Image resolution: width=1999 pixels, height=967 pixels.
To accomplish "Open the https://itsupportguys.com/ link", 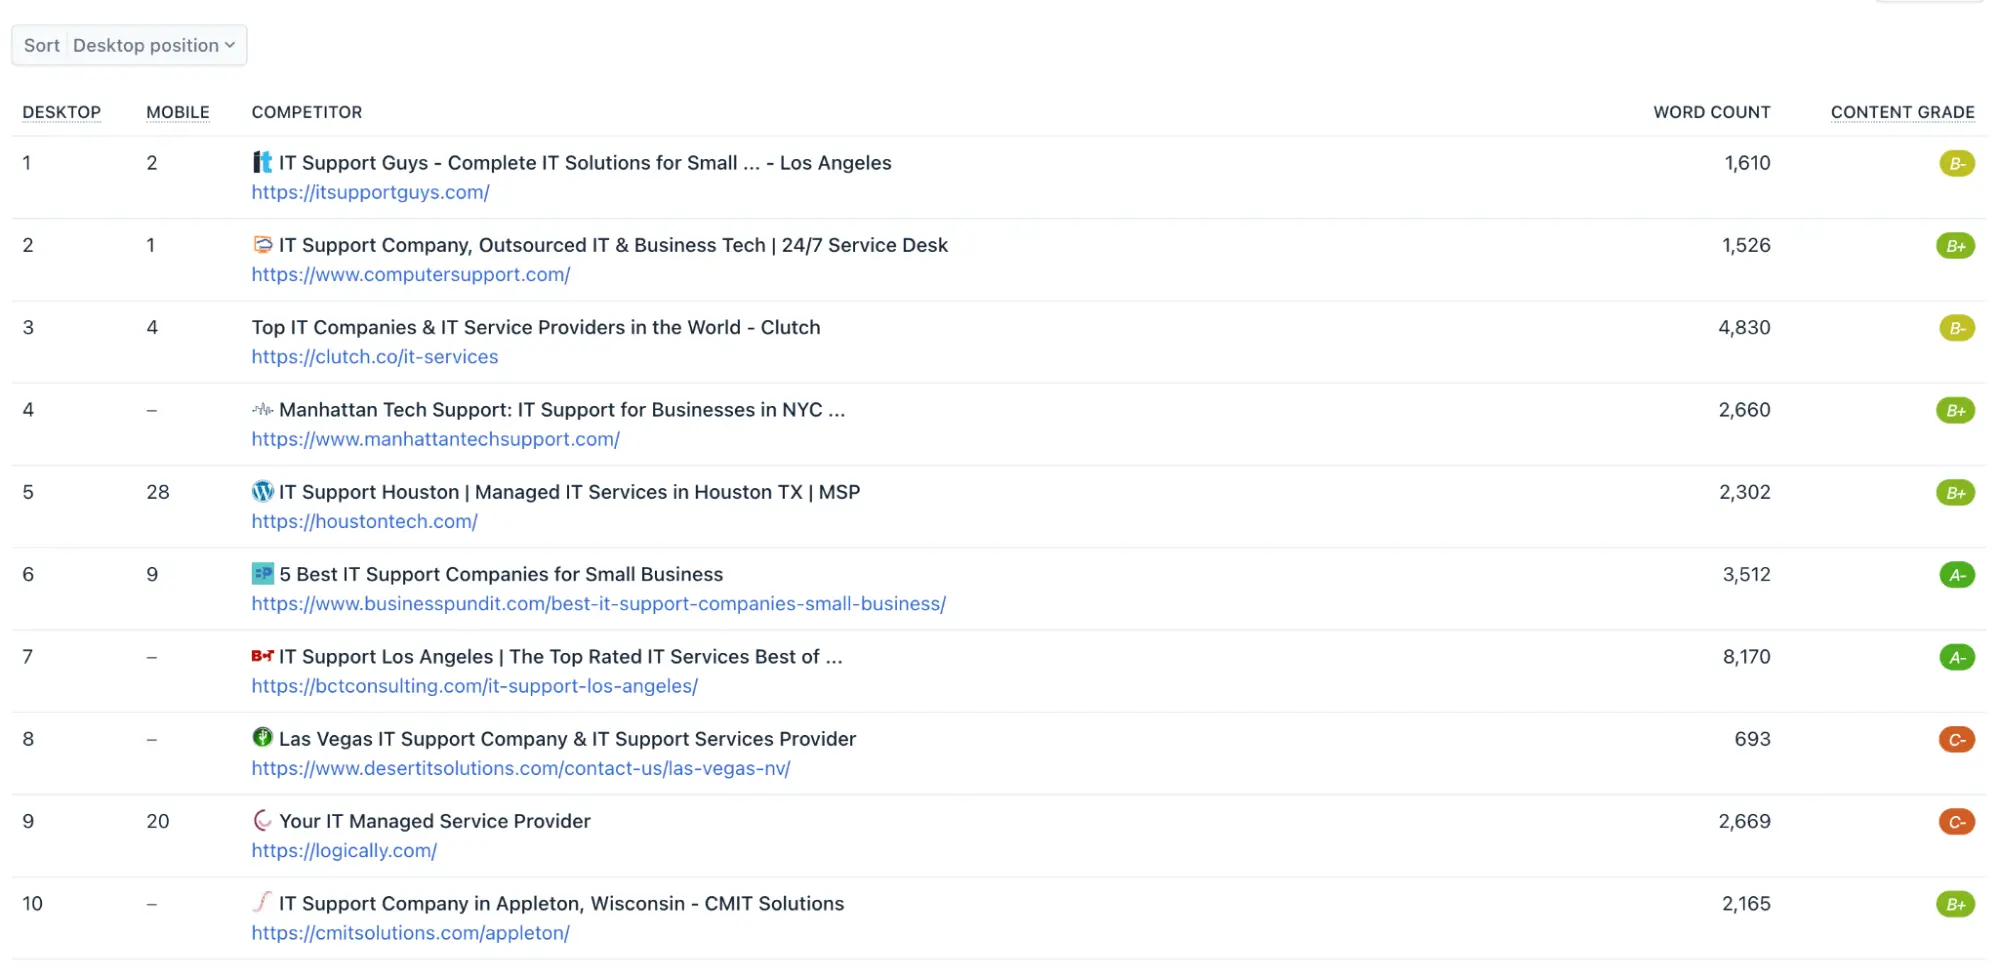I will point(370,192).
